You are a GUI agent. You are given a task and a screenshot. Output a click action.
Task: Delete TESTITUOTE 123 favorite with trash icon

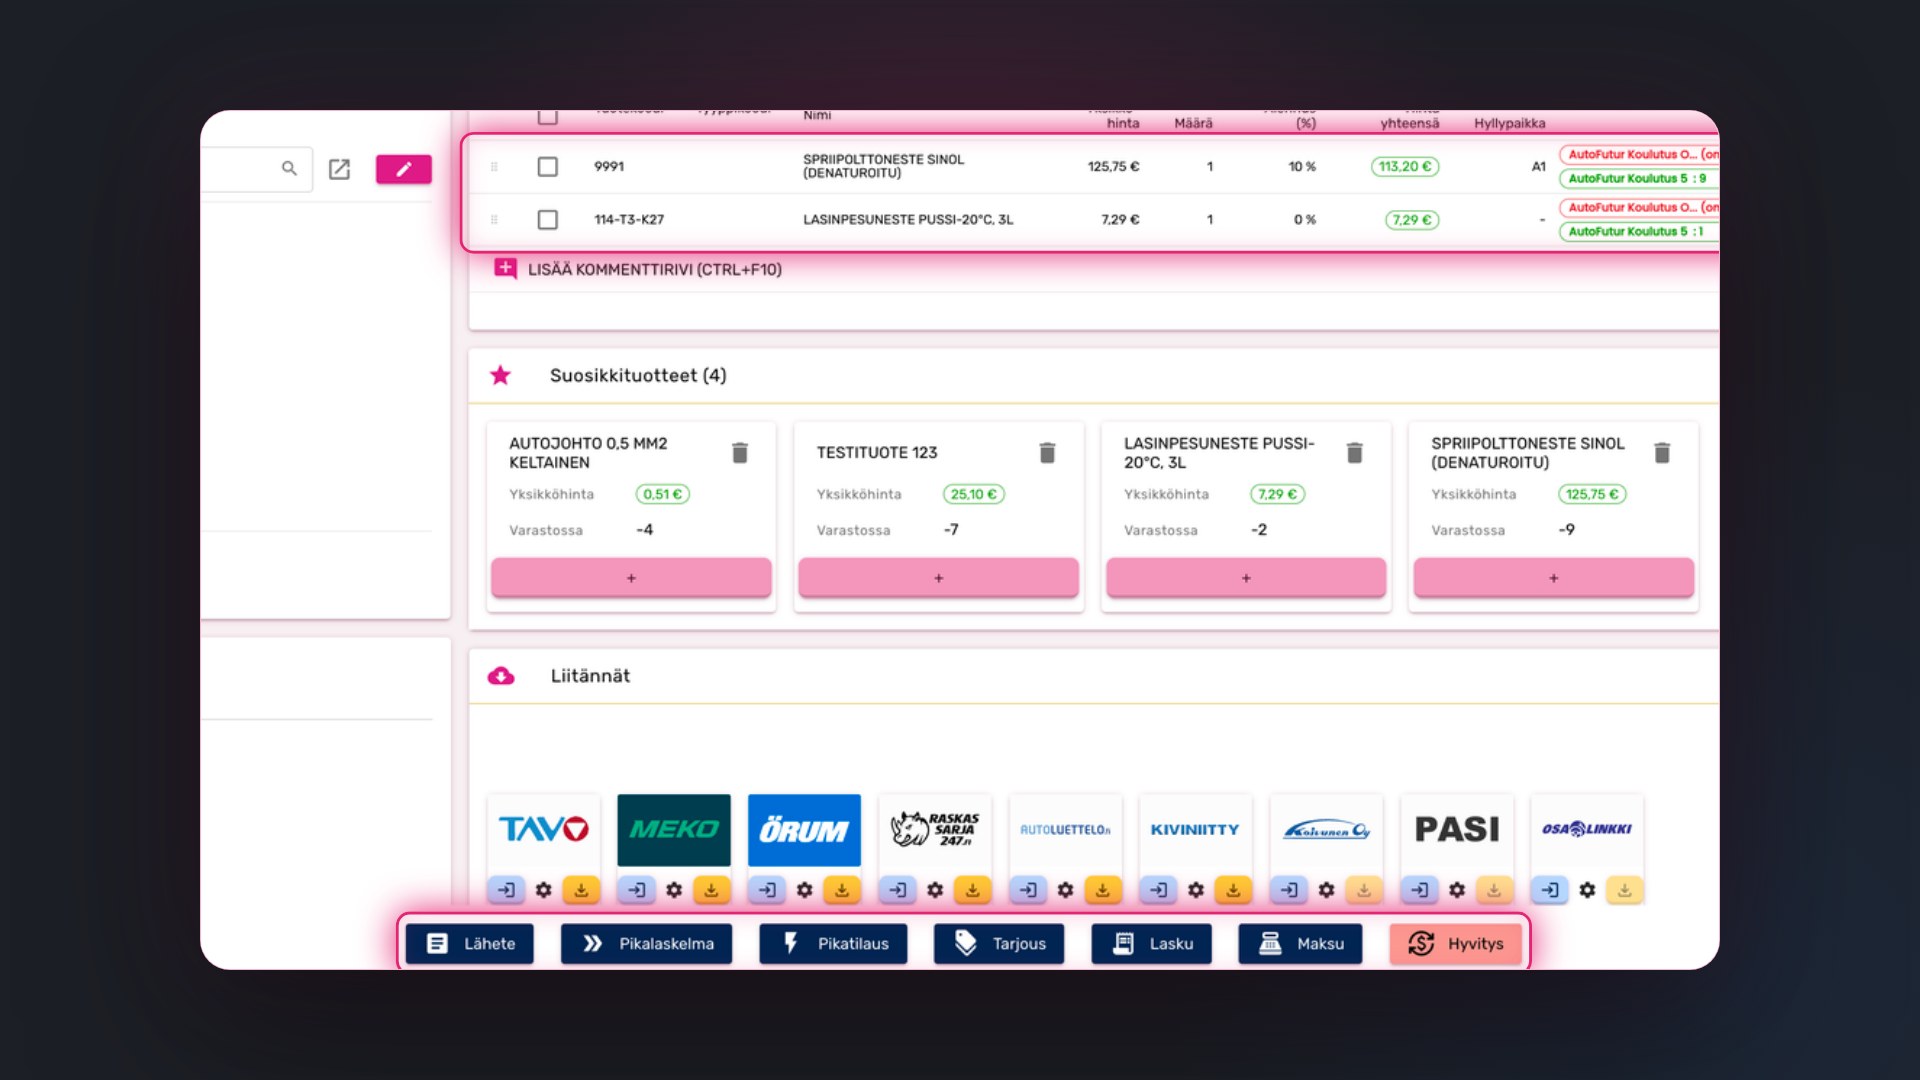[1047, 453]
